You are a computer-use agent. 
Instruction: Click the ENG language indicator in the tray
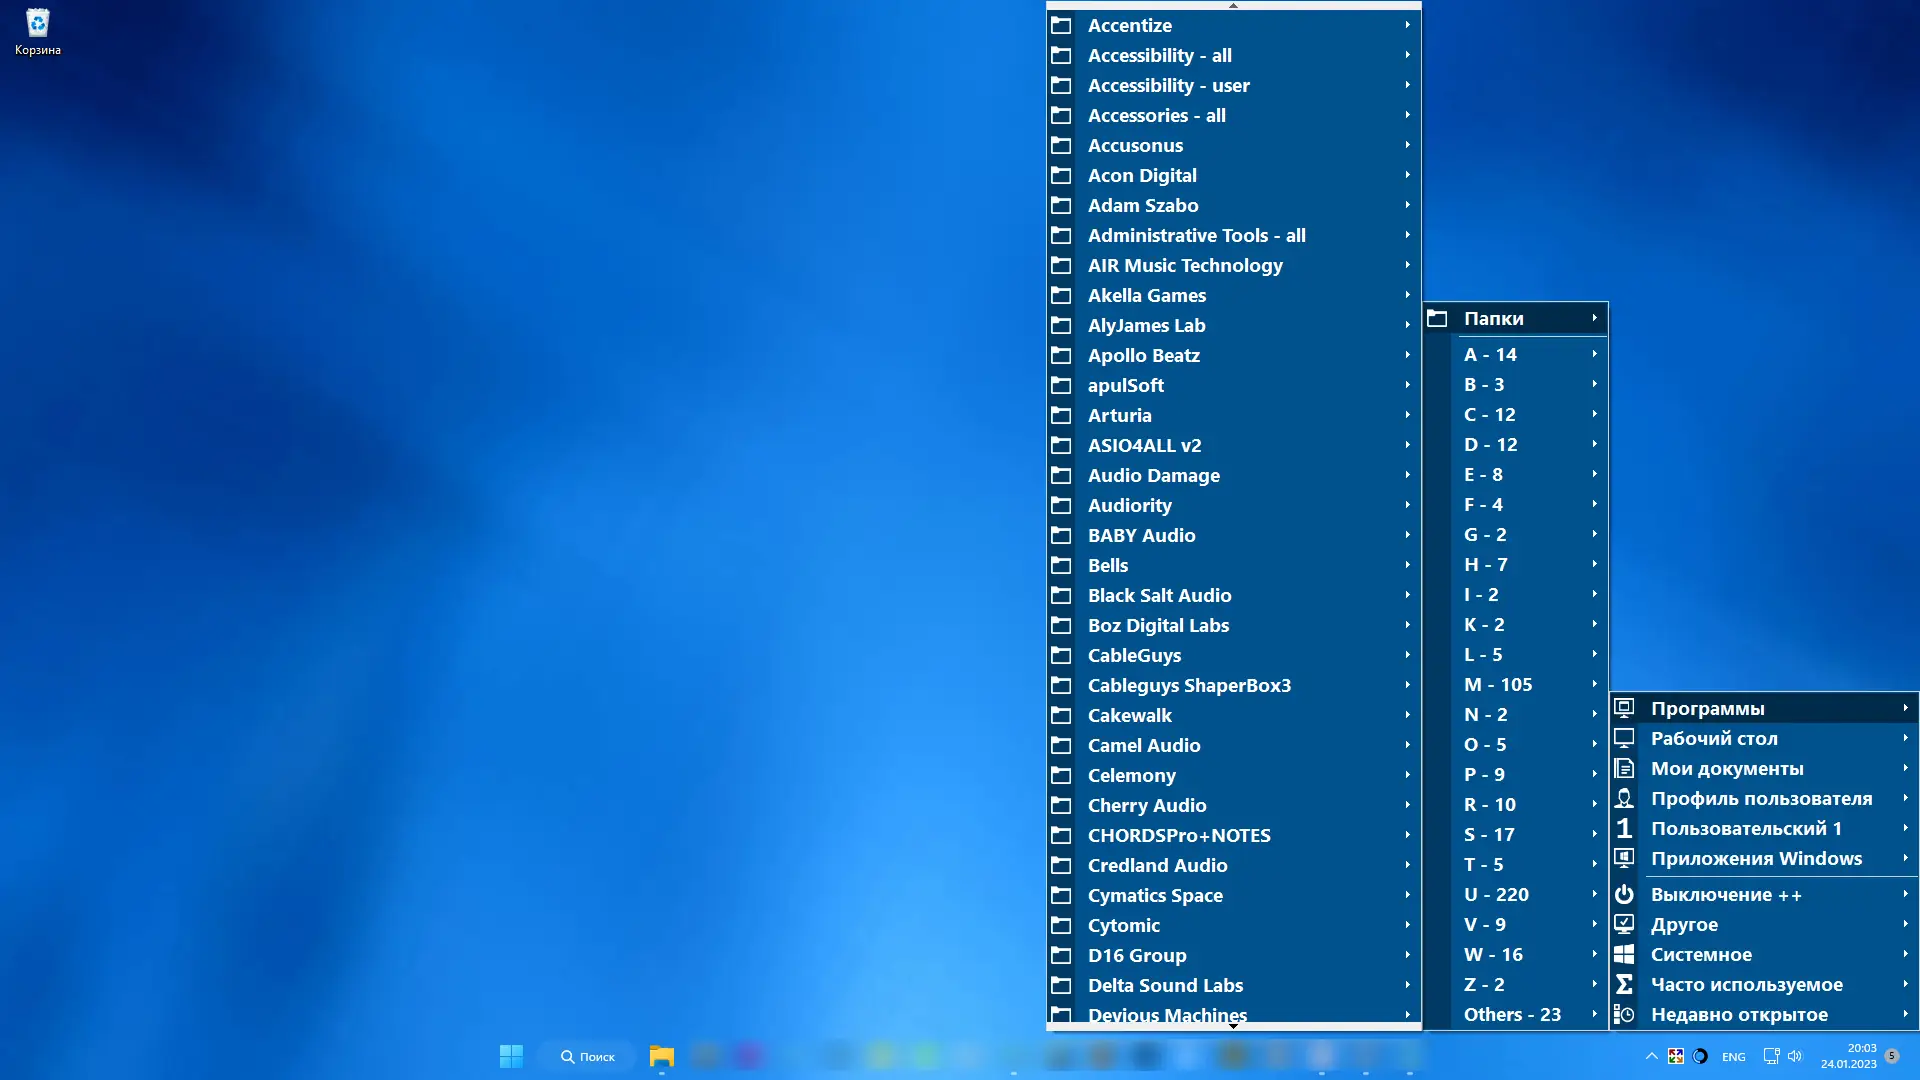(x=1733, y=1056)
